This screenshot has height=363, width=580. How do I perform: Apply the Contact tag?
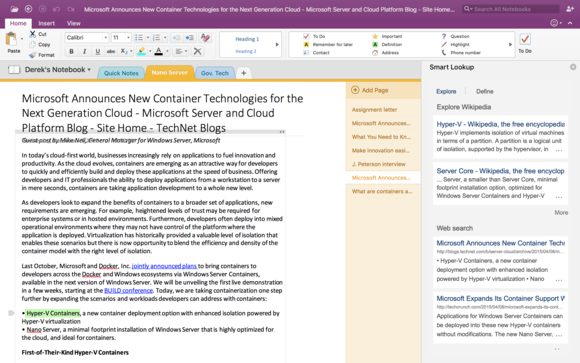(316, 53)
